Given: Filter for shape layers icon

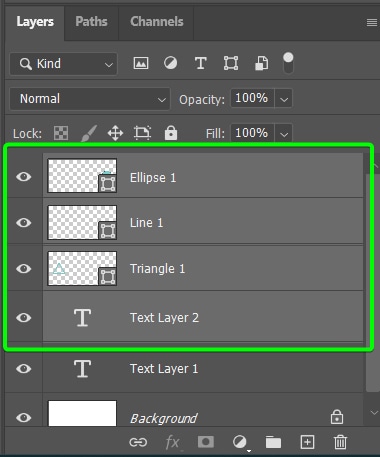Looking at the screenshot, I should [x=231, y=63].
